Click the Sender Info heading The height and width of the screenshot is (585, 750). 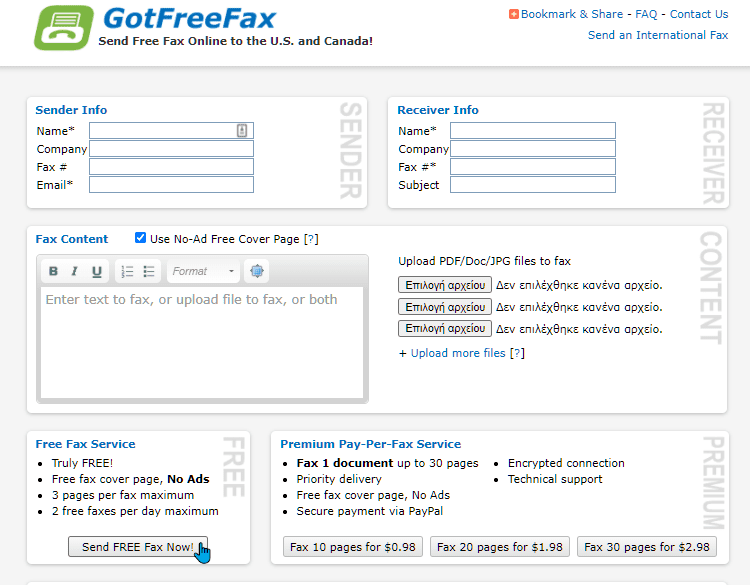point(71,110)
